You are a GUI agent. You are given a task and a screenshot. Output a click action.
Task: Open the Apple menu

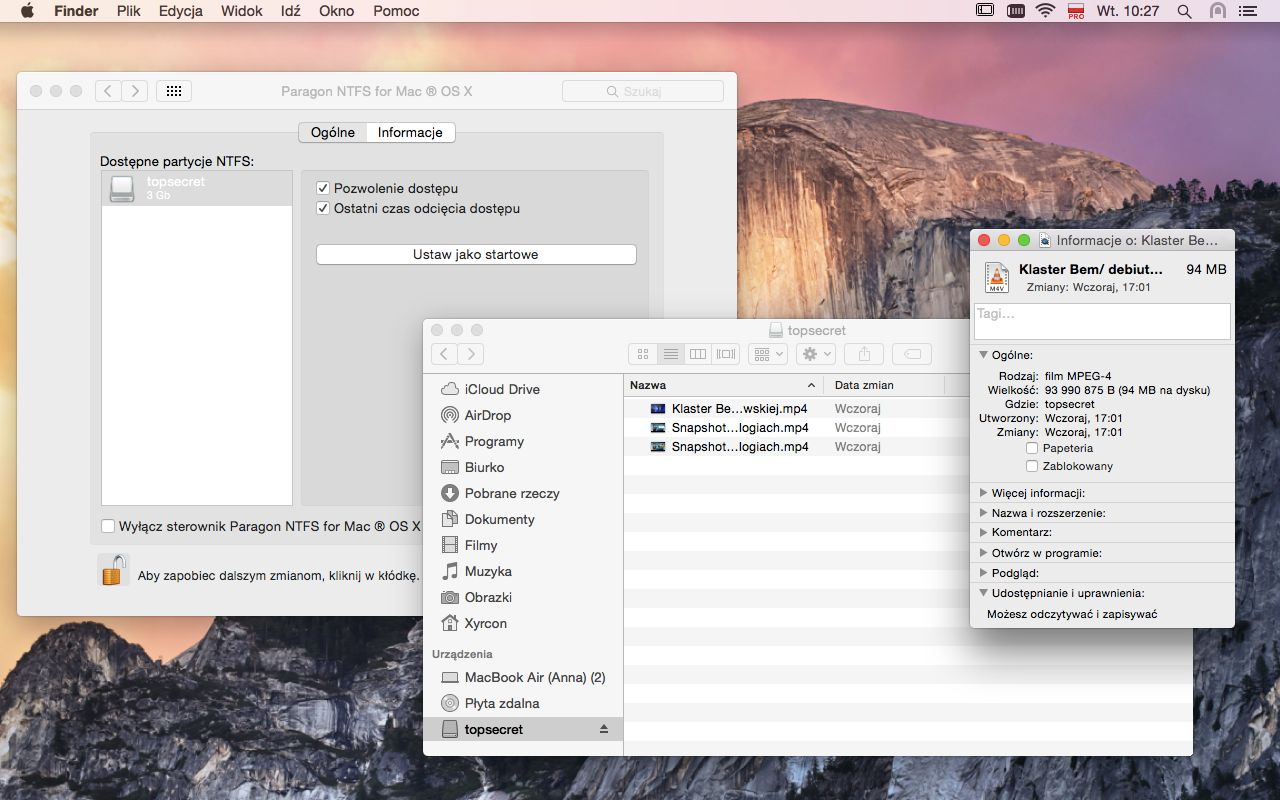tap(27, 11)
